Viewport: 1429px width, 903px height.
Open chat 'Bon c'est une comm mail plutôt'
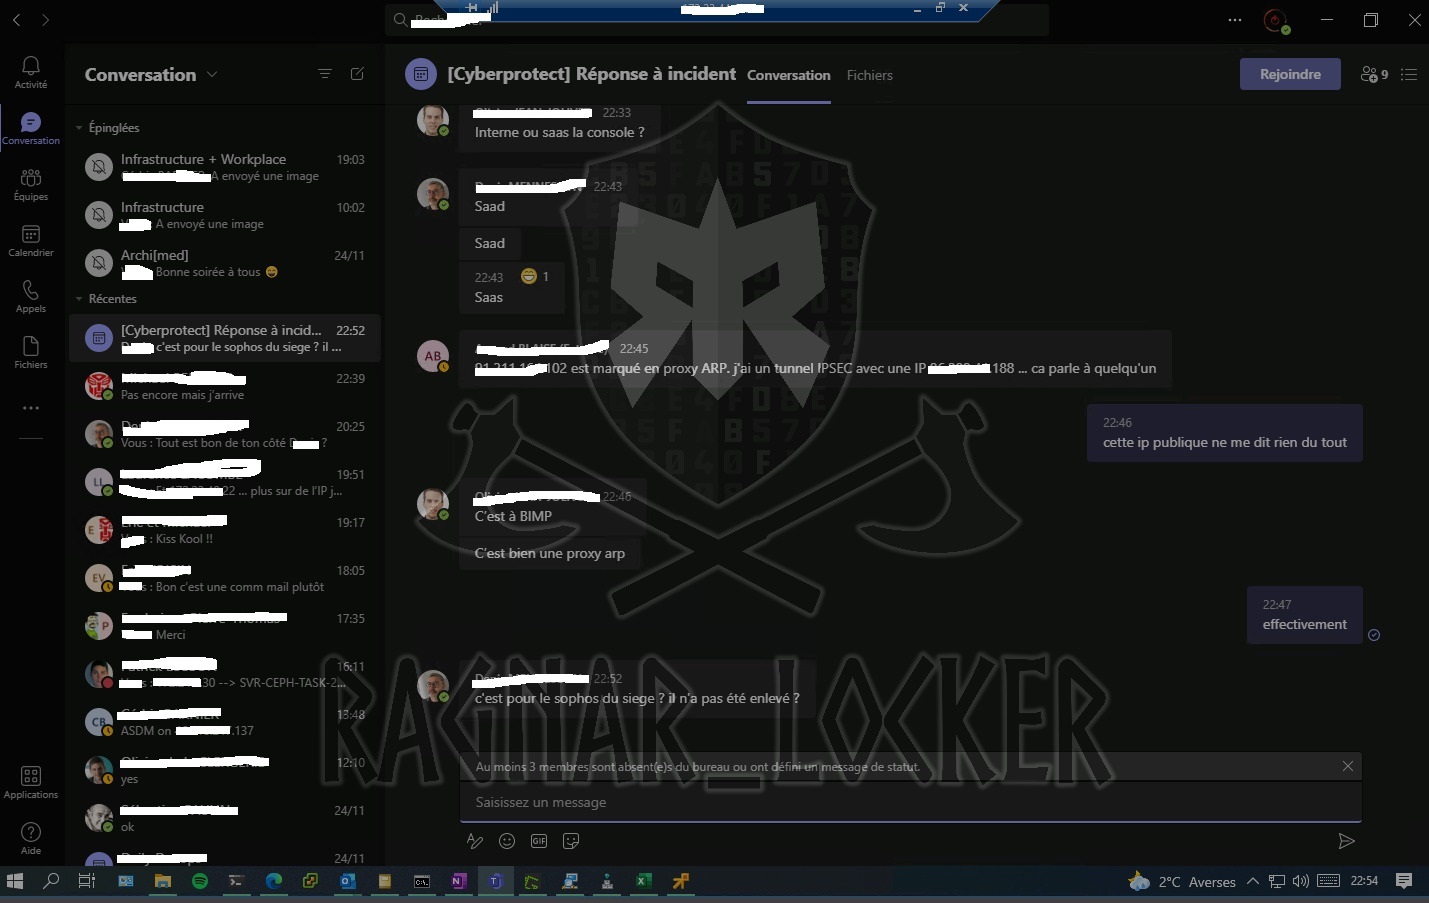(x=225, y=578)
